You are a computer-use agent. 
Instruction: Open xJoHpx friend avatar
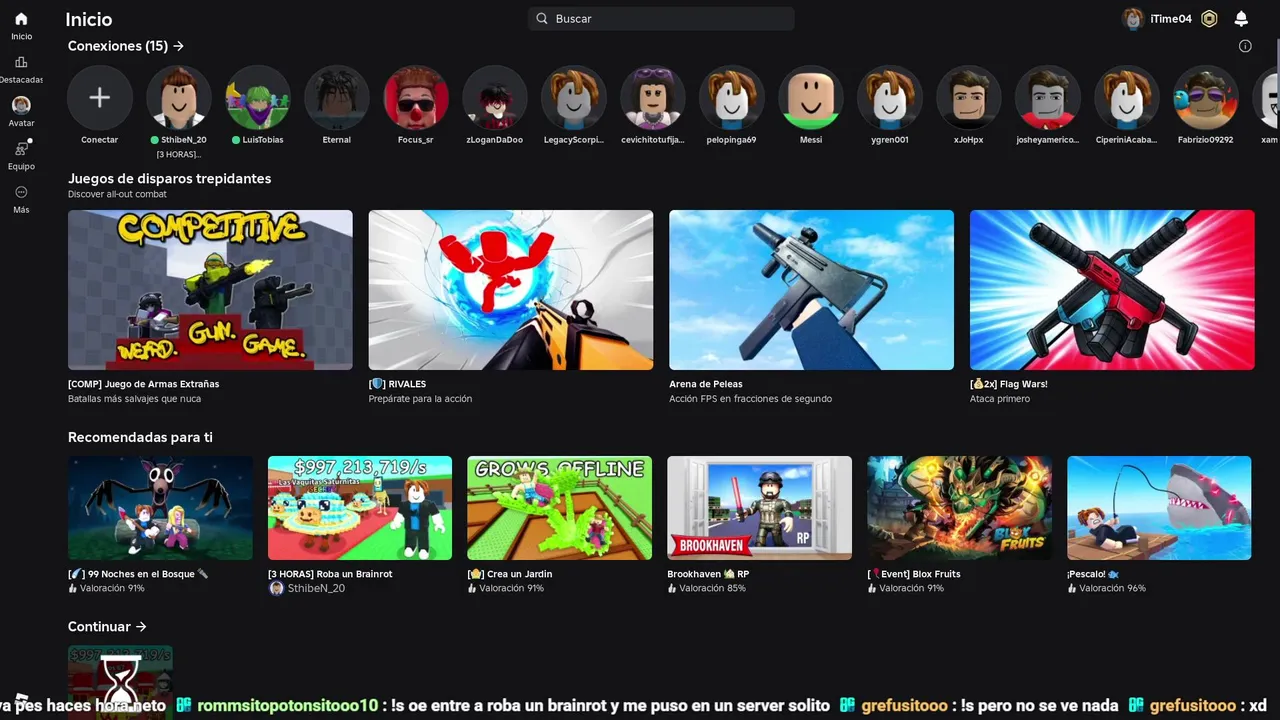click(x=969, y=98)
